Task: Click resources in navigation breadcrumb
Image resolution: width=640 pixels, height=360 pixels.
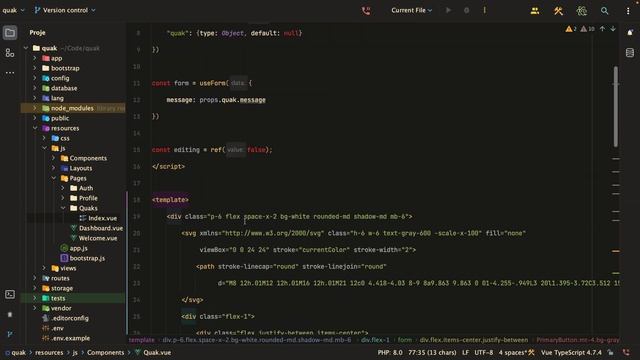Action: click(49, 353)
